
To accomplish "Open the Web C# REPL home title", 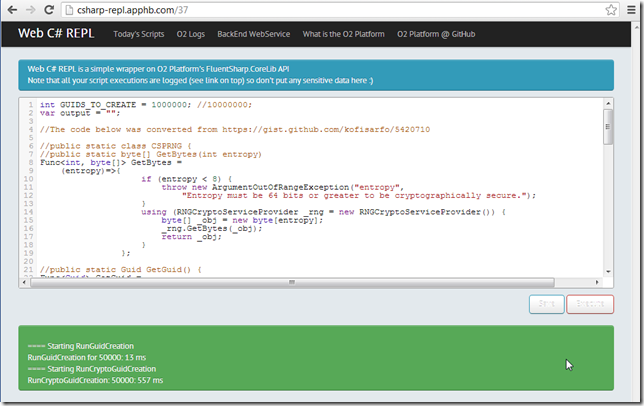I will 56,33.
